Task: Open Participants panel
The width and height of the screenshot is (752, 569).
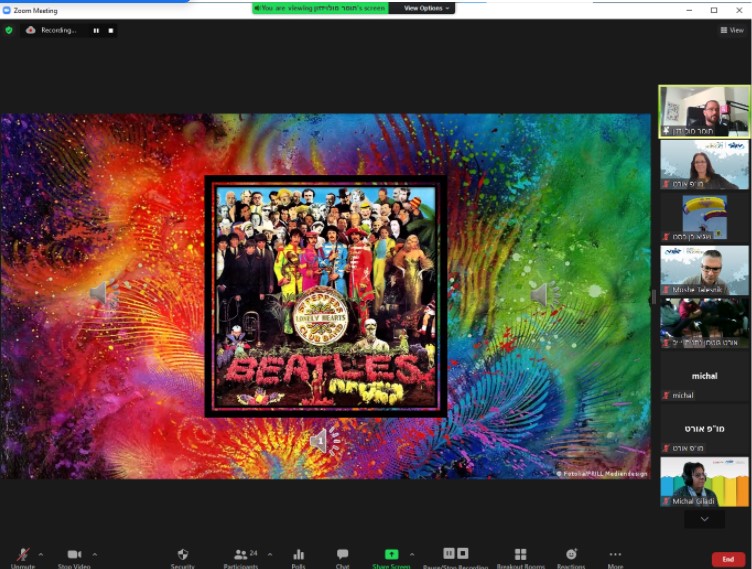Action: point(241,557)
